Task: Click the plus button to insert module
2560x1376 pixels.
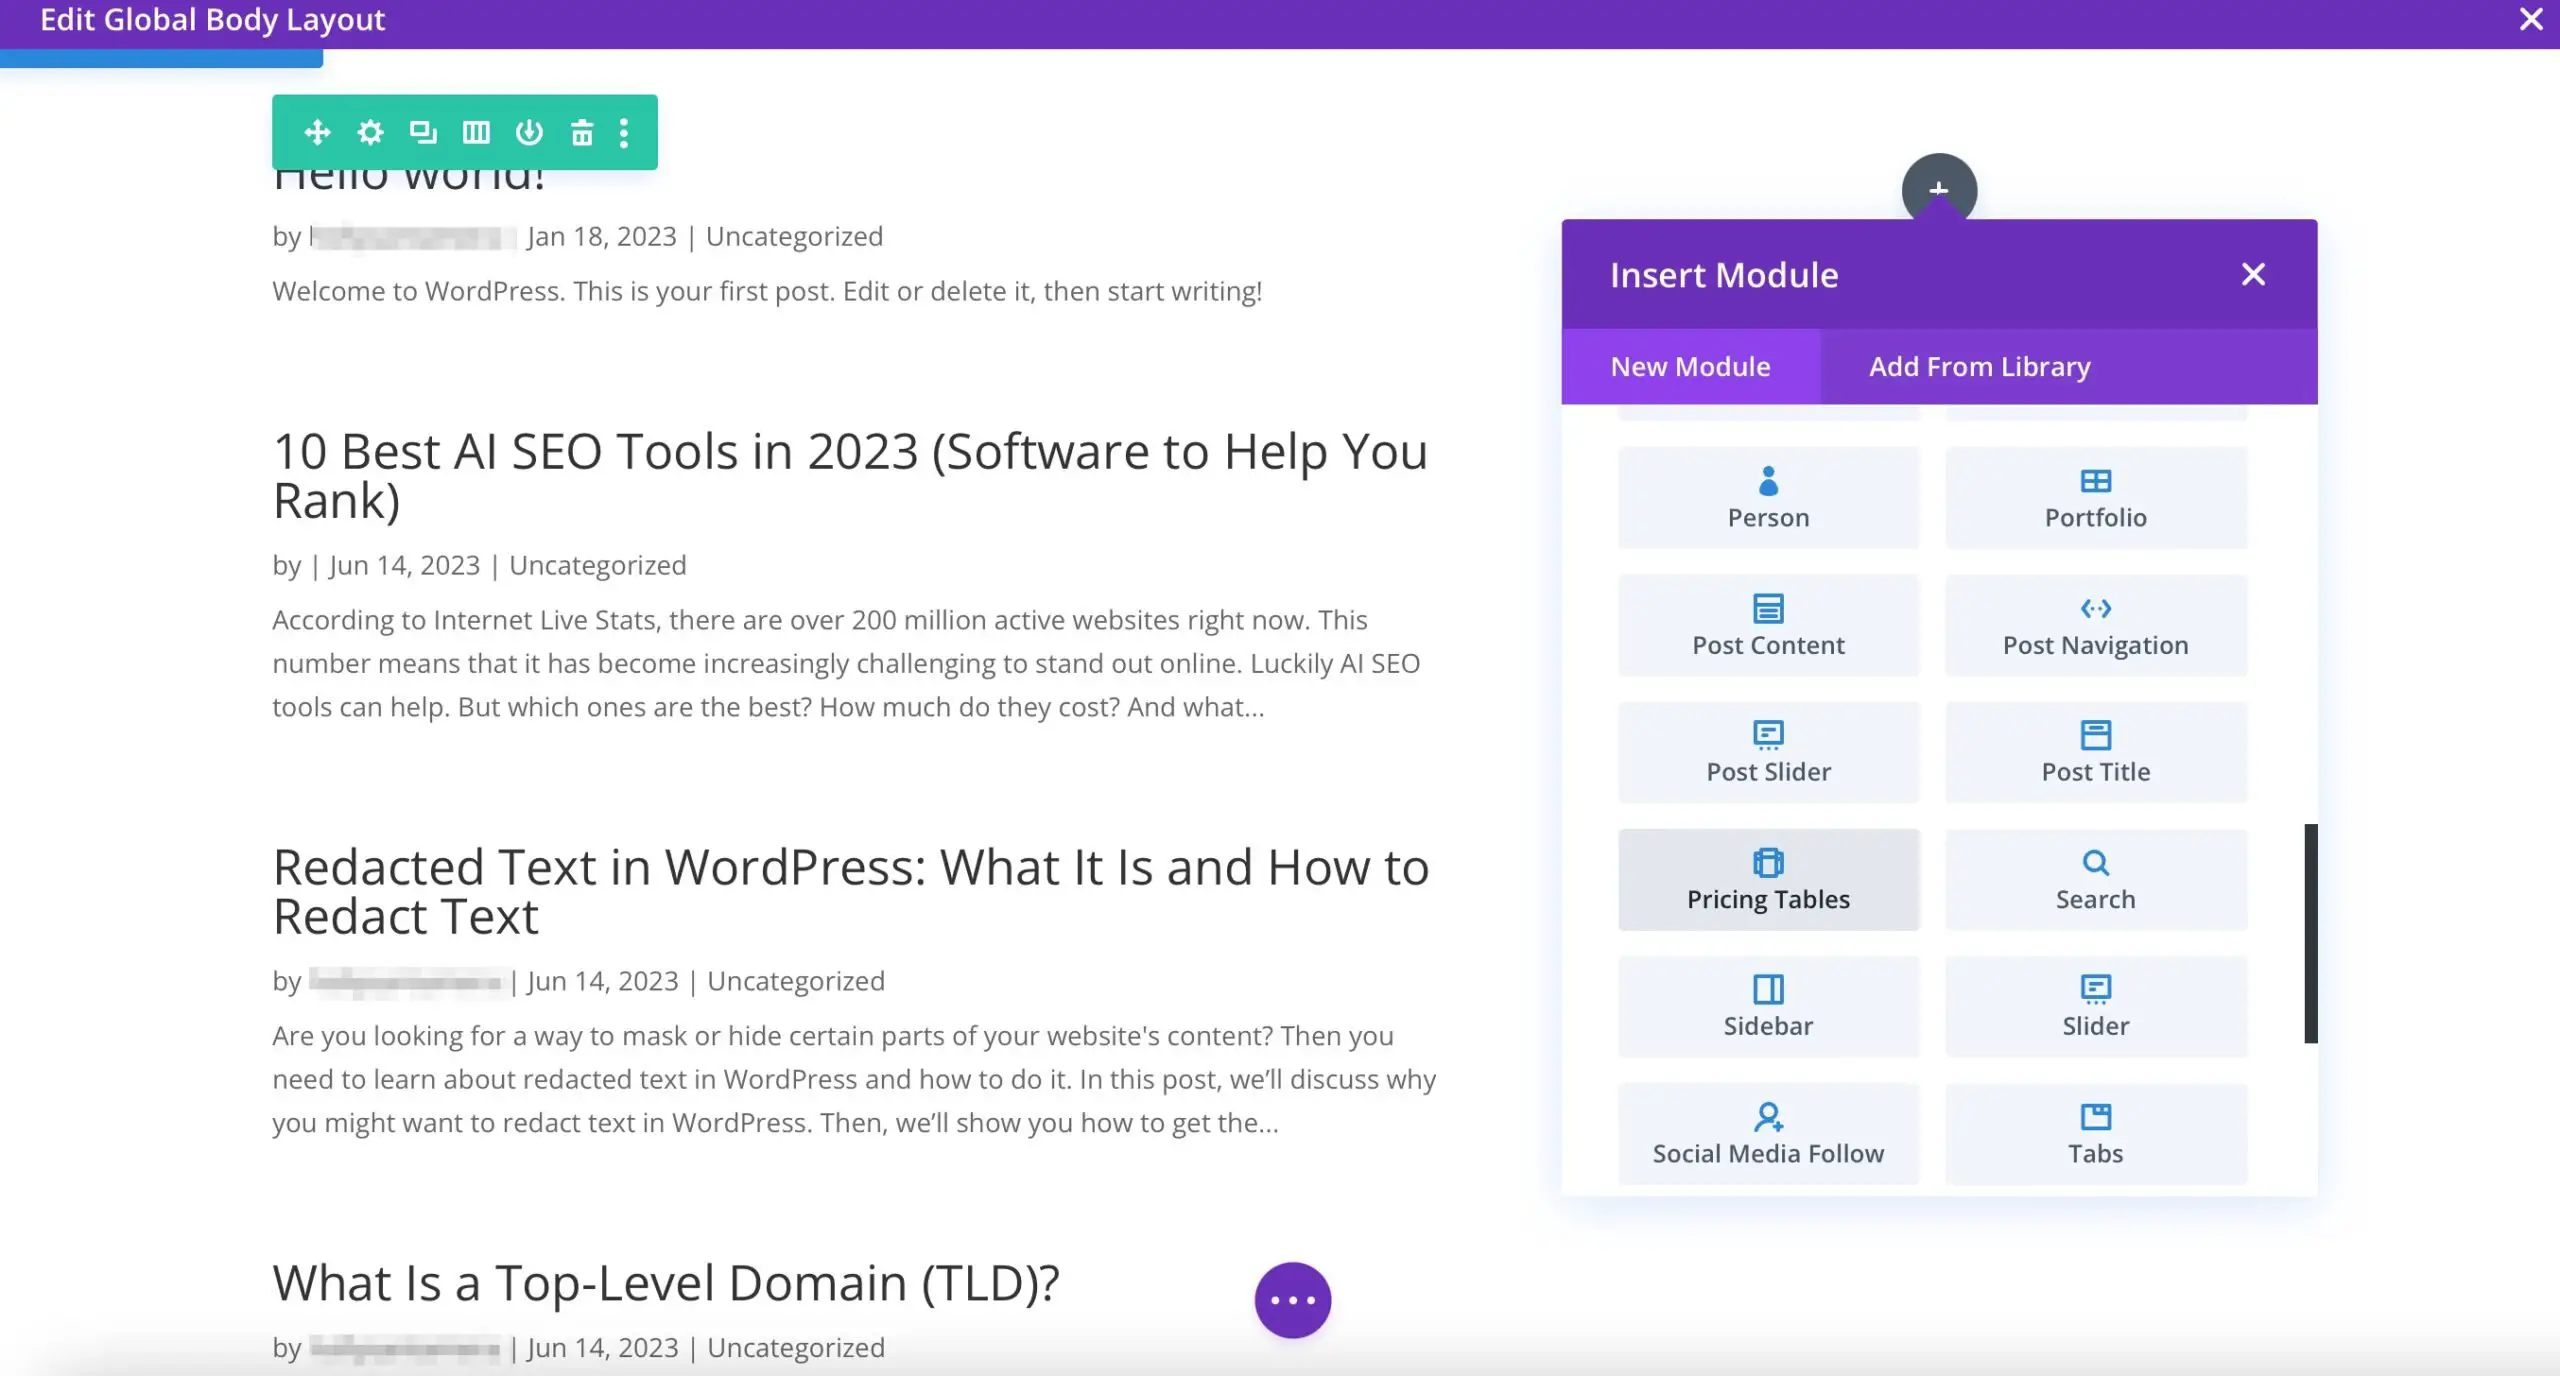Action: (1937, 186)
